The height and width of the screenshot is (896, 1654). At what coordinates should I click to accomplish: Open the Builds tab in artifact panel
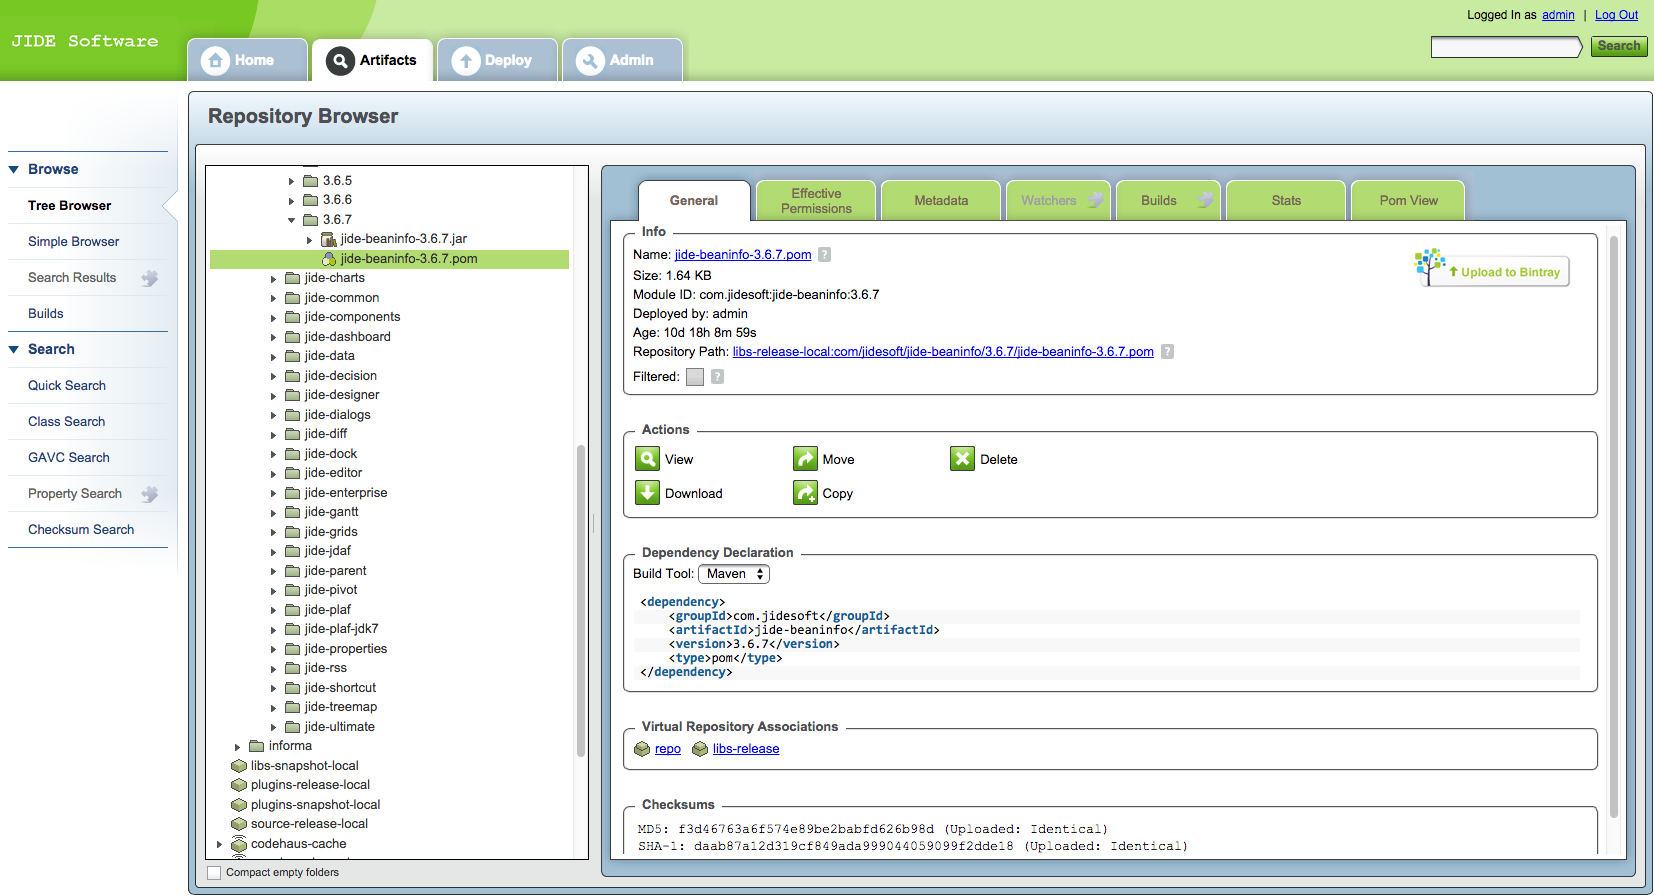pyautogui.click(x=1169, y=201)
